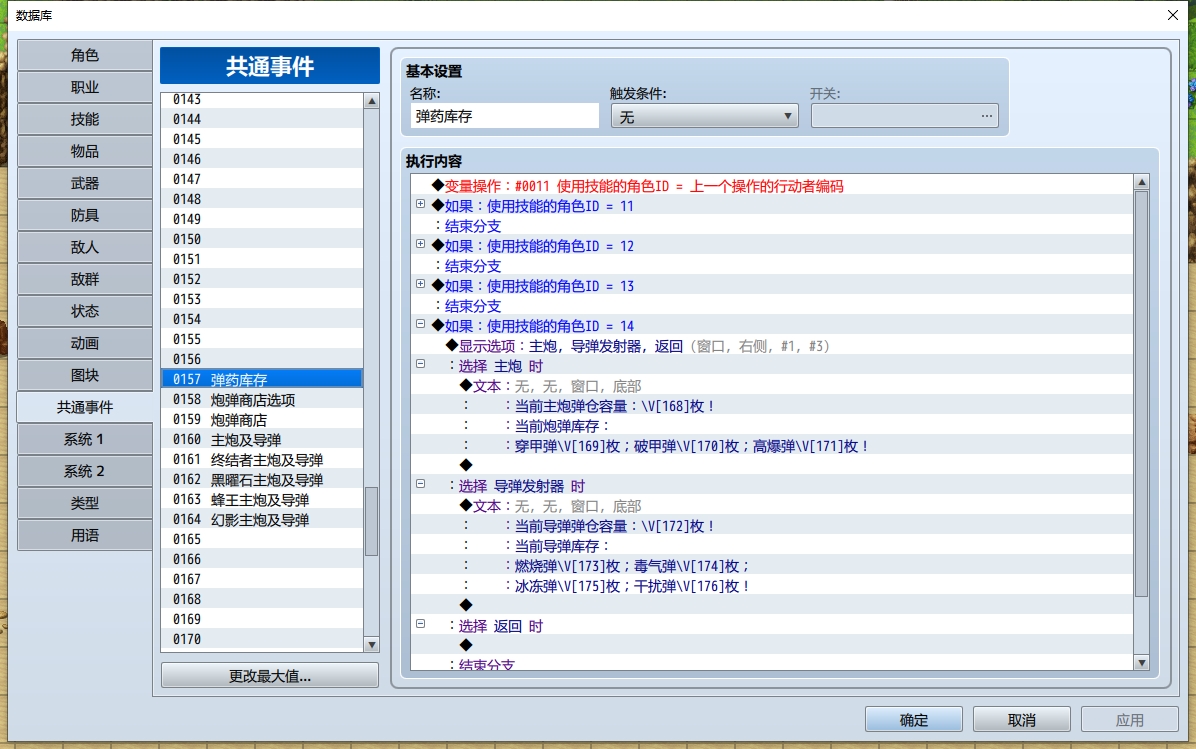Click event list scroll down arrow
This screenshot has width=1196, height=749.
371,645
